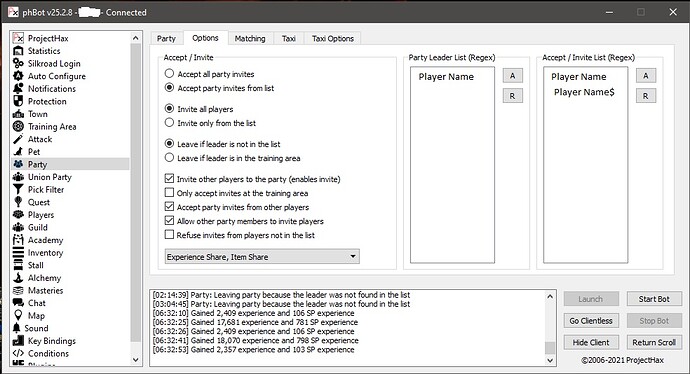Select Accept all party invites radio
The width and height of the screenshot is (690, 374).
(x=169, y=73)
